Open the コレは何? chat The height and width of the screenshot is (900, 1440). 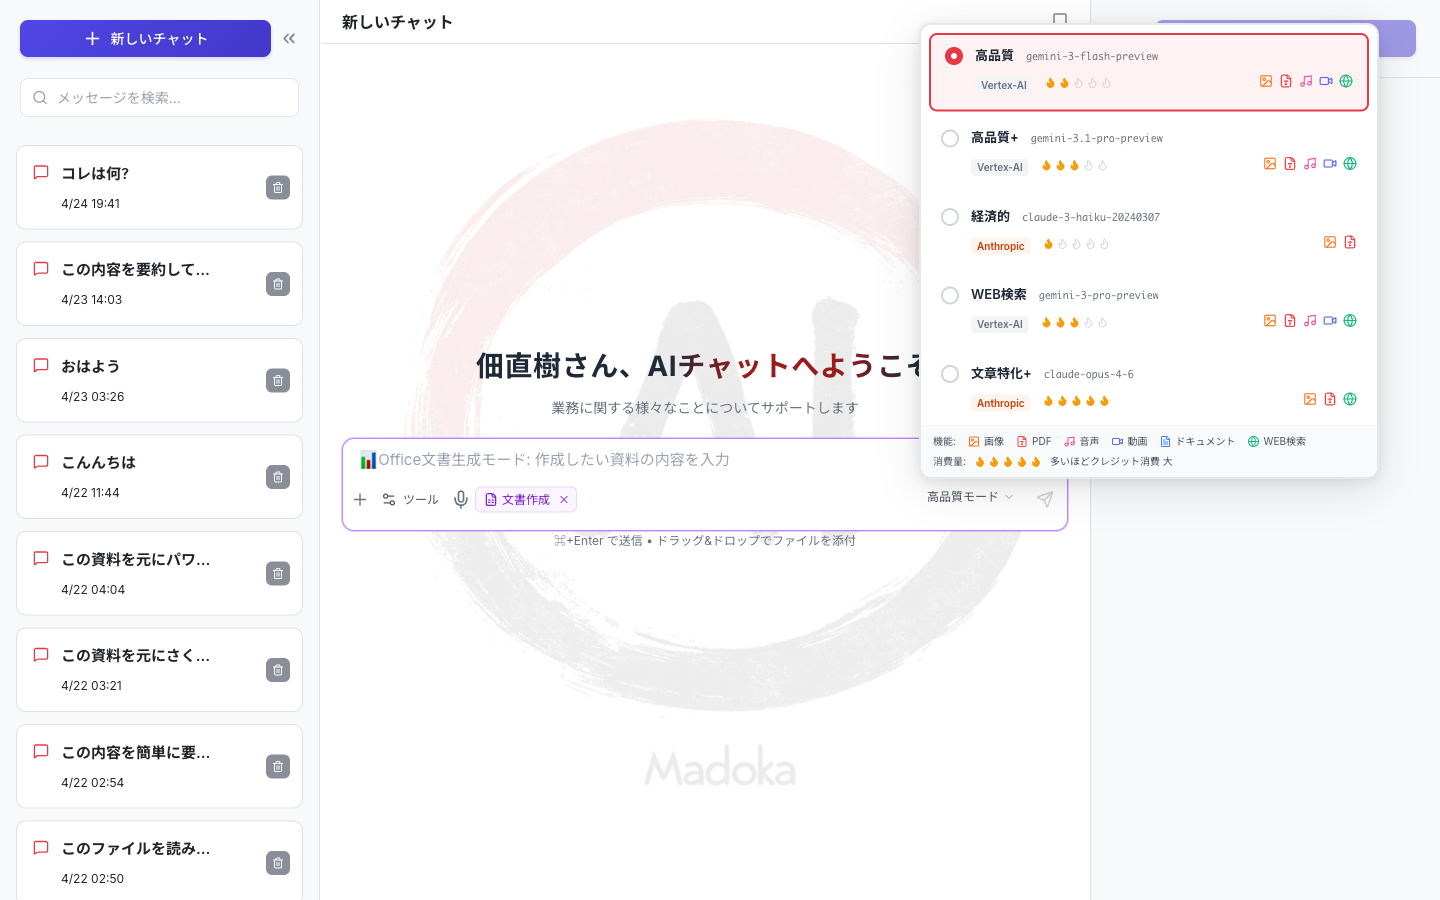159,187
